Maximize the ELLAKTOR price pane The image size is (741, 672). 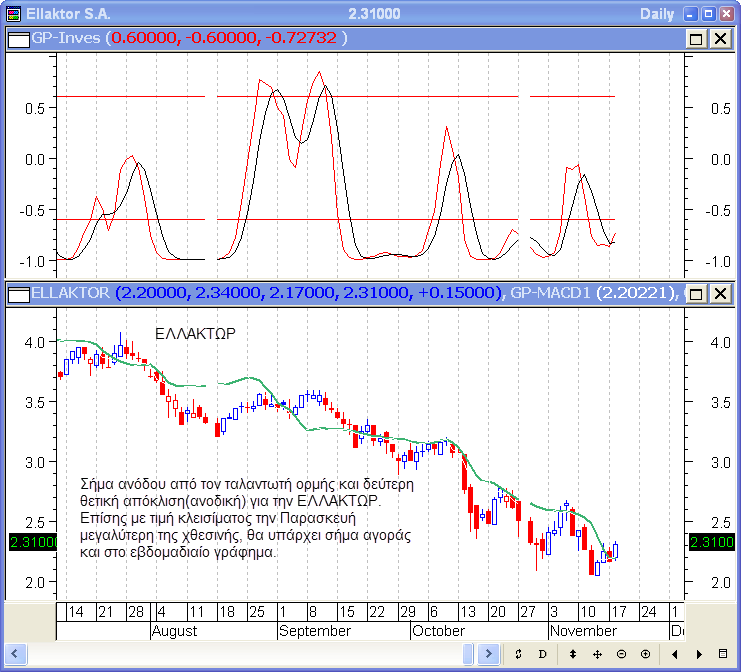(696, 293)
